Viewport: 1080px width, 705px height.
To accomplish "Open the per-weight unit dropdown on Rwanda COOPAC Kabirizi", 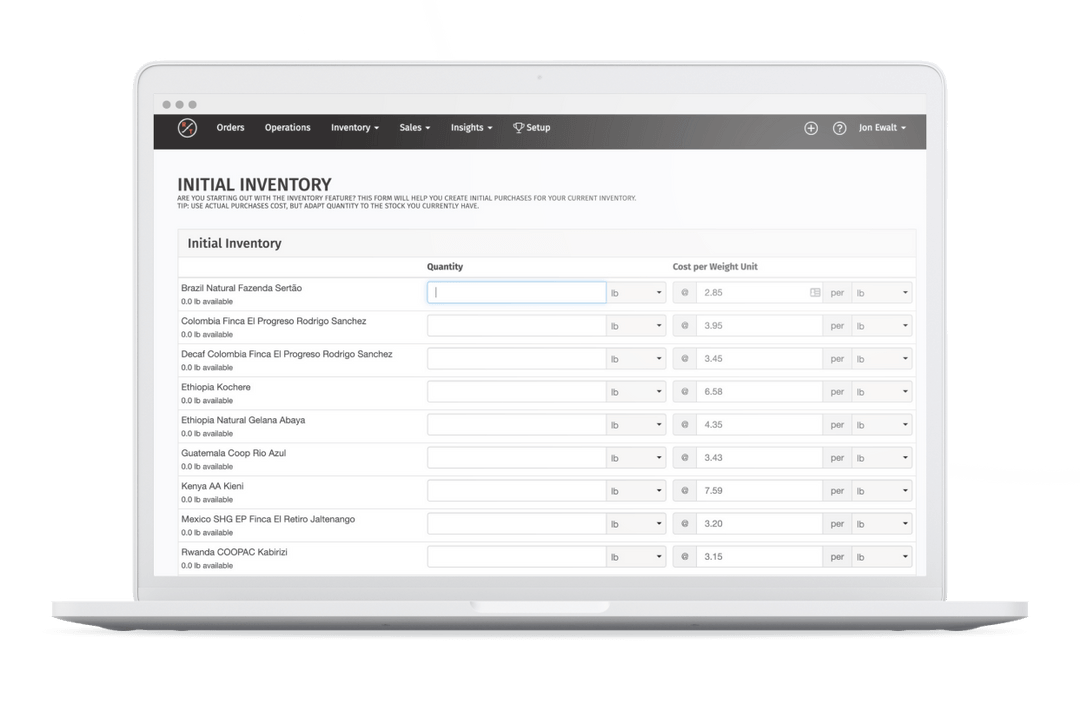I will point(881,556).
